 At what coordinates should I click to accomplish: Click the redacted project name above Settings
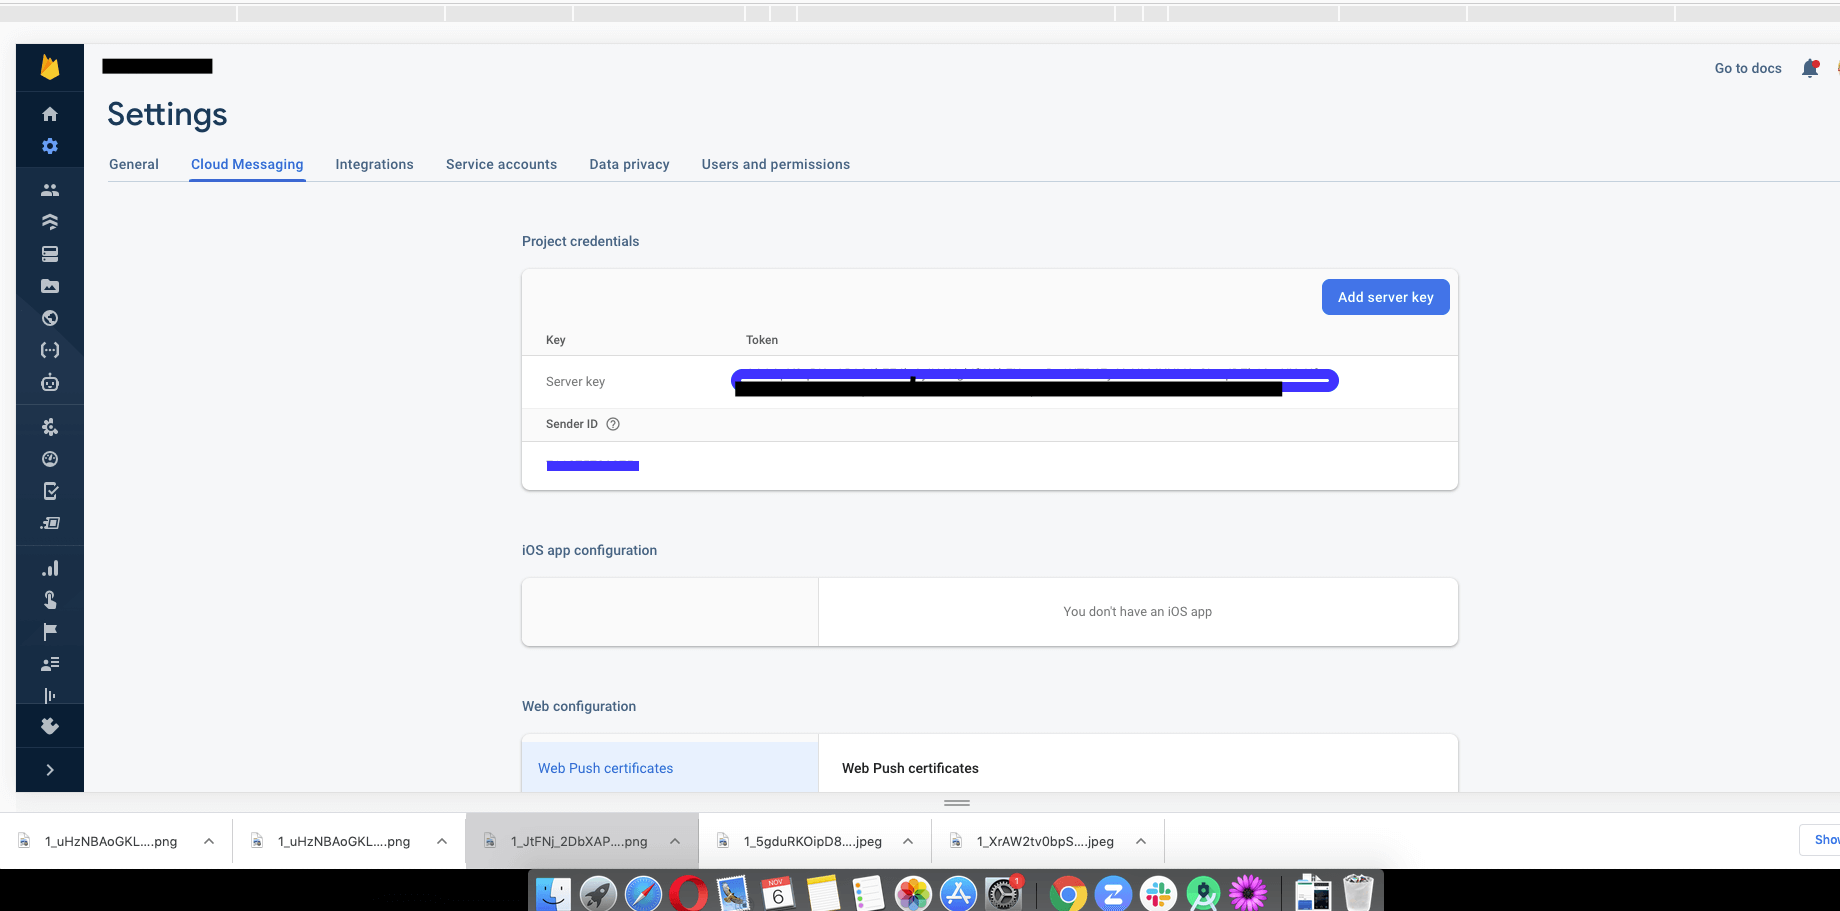point(157,66)
